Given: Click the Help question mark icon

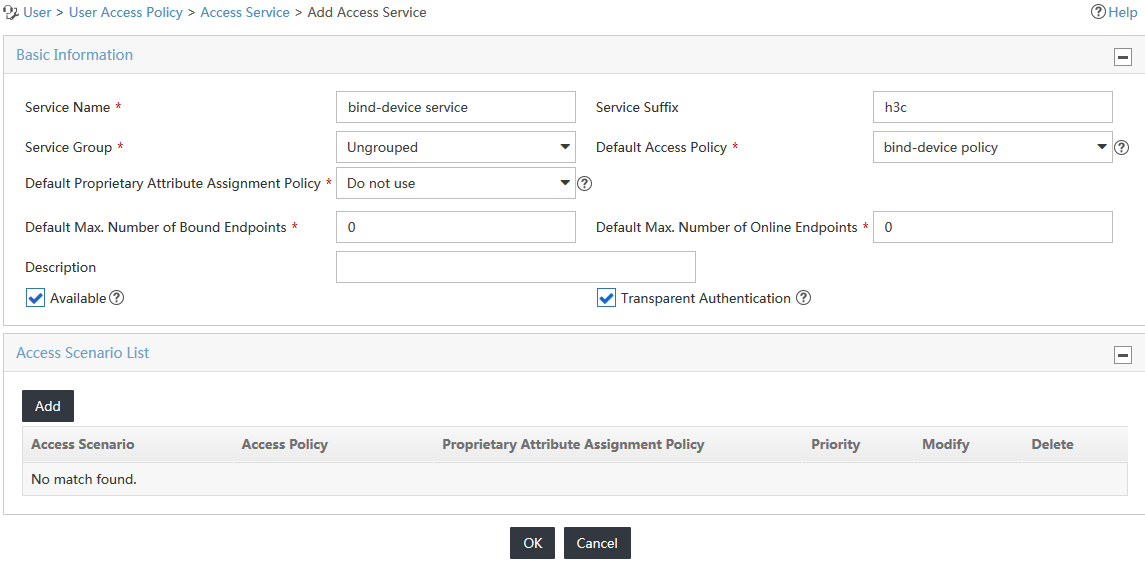Looking at the screenshot, I should point(1098,12).
